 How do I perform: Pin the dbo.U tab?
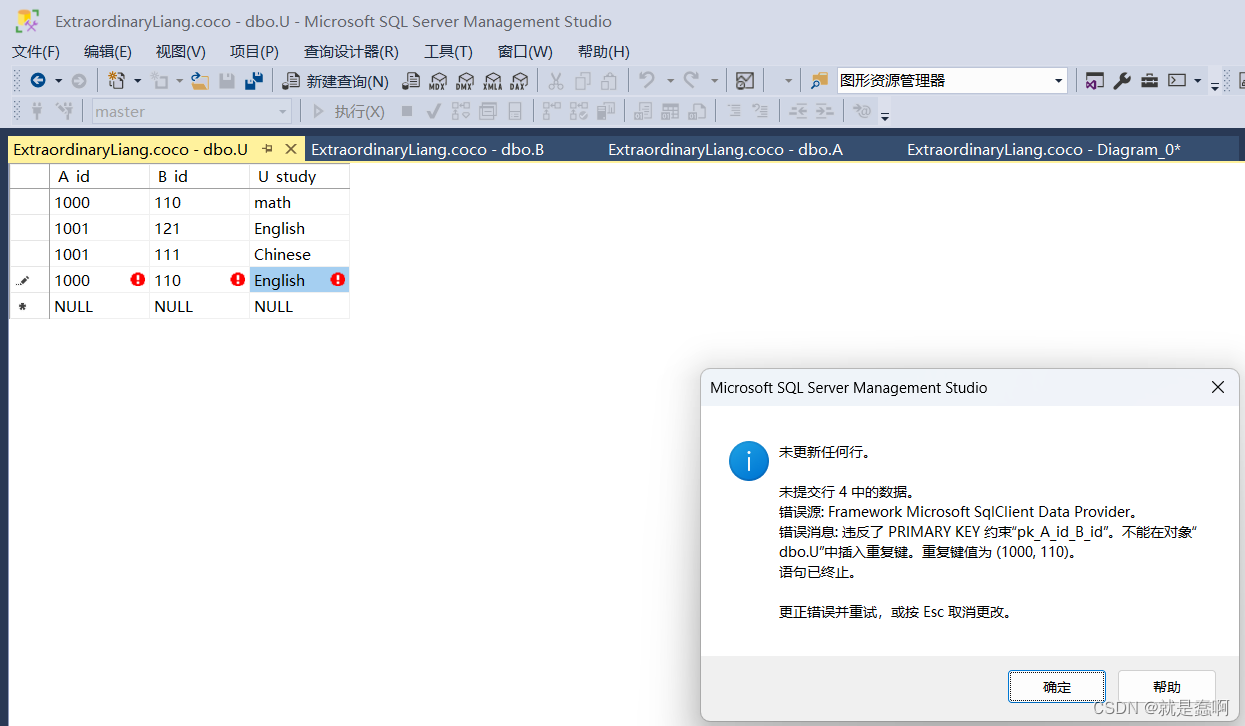coord(268,149)
